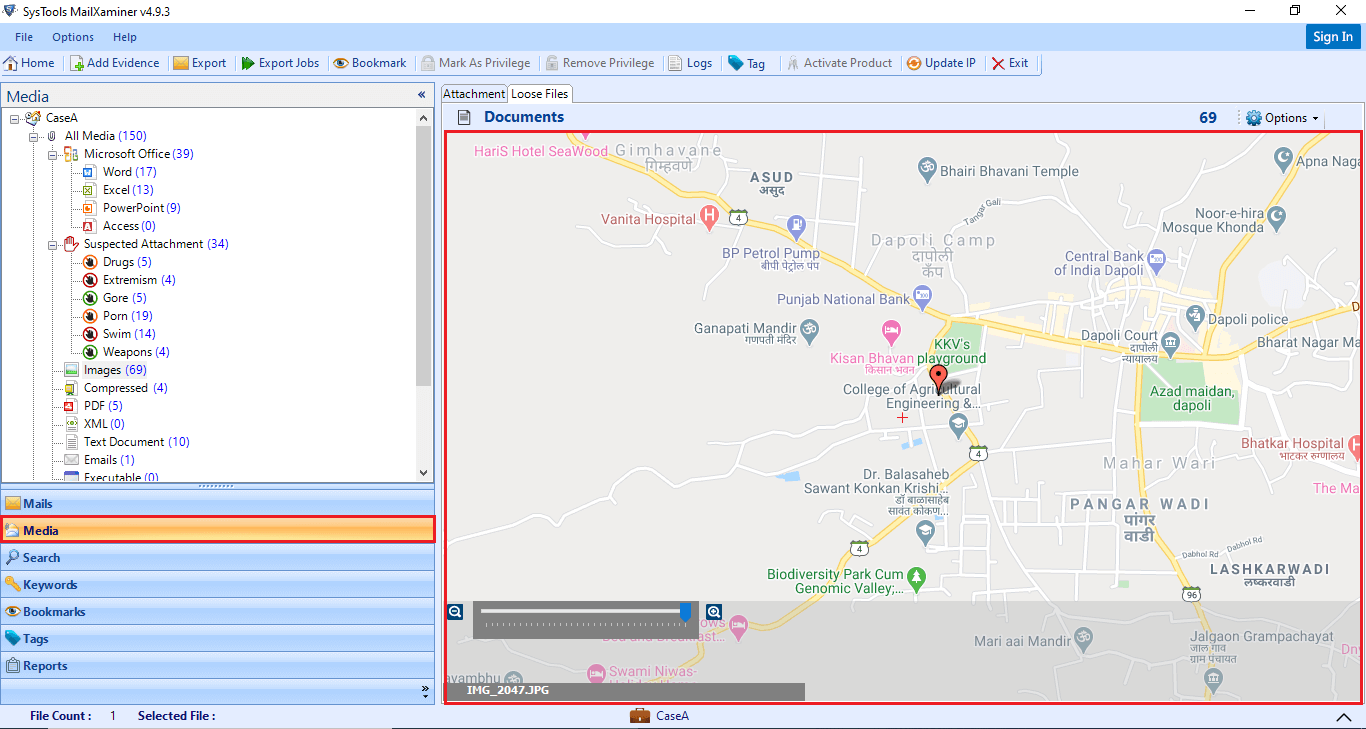This screenshot has height=729, width=1366.
Task: Open Export Jobs from toolbar
Action: [280, 63]
